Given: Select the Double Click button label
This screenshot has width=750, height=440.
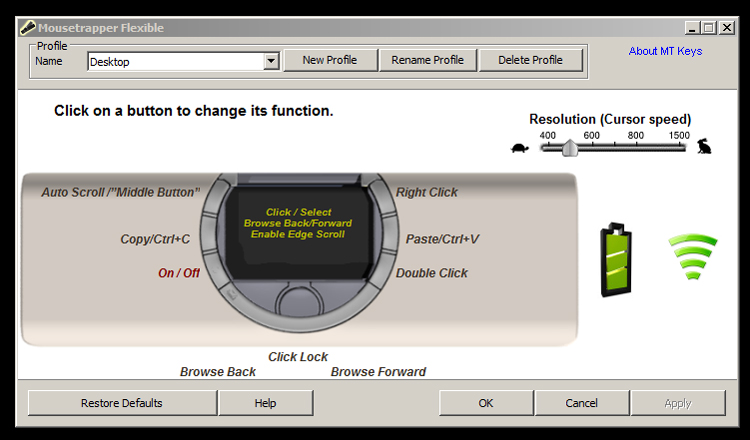Looking at the screenshot, I should [432, 273].
